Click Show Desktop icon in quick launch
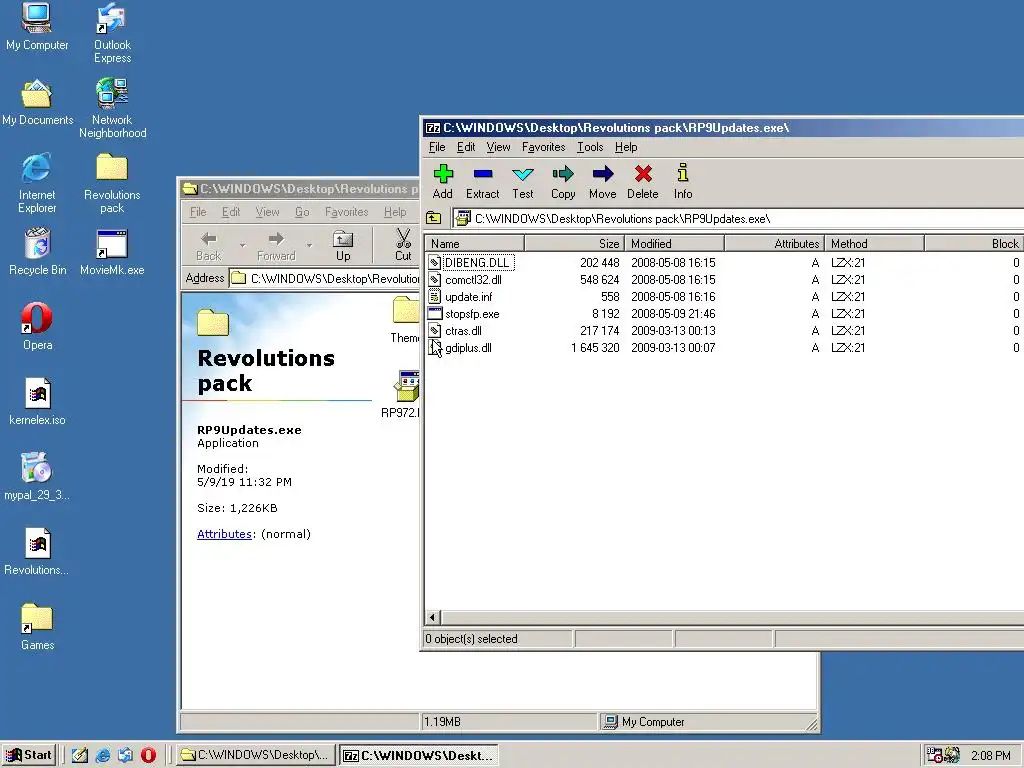The height and width of the screenshot is (768, 1024). 80,755
